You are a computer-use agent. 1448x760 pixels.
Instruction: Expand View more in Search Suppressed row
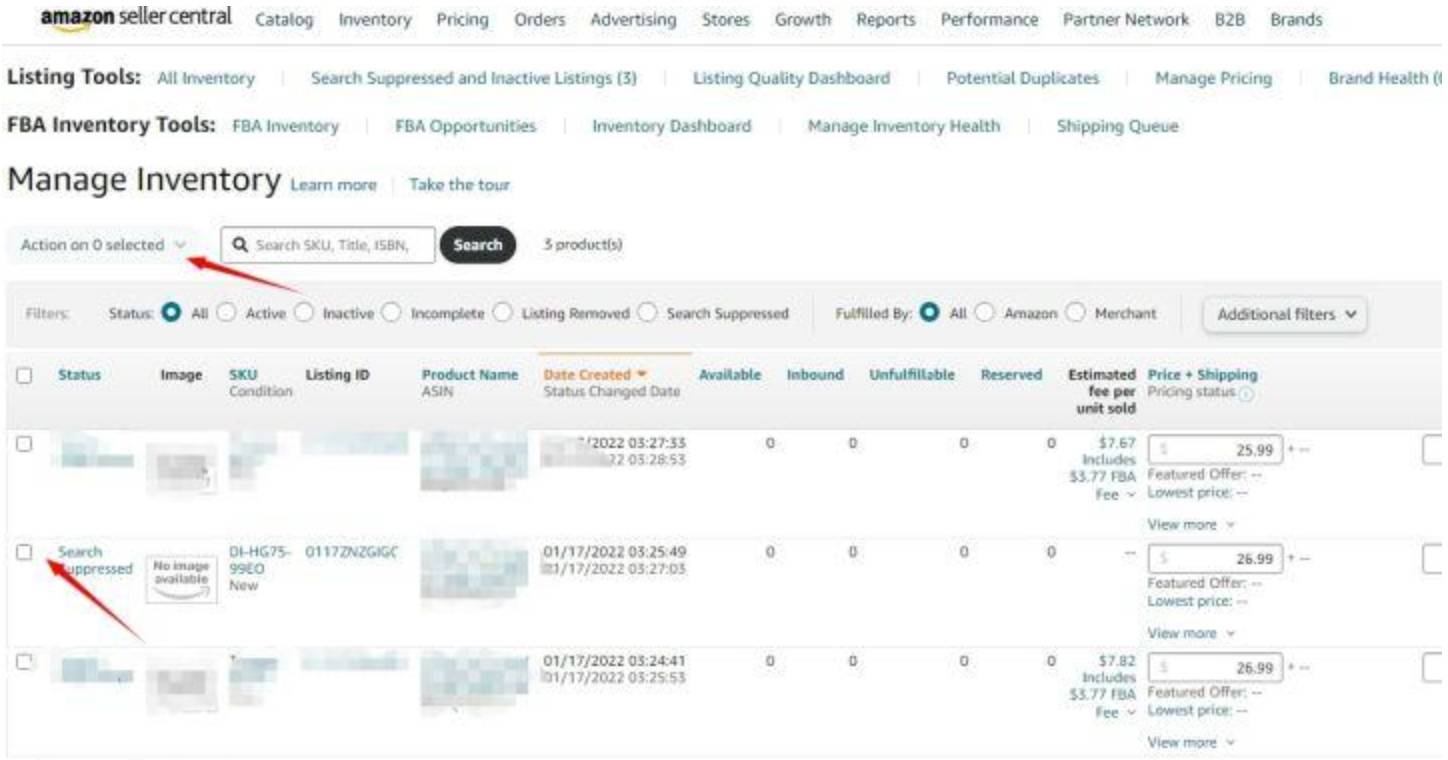pyautogui.click(x=1190, y=634)
